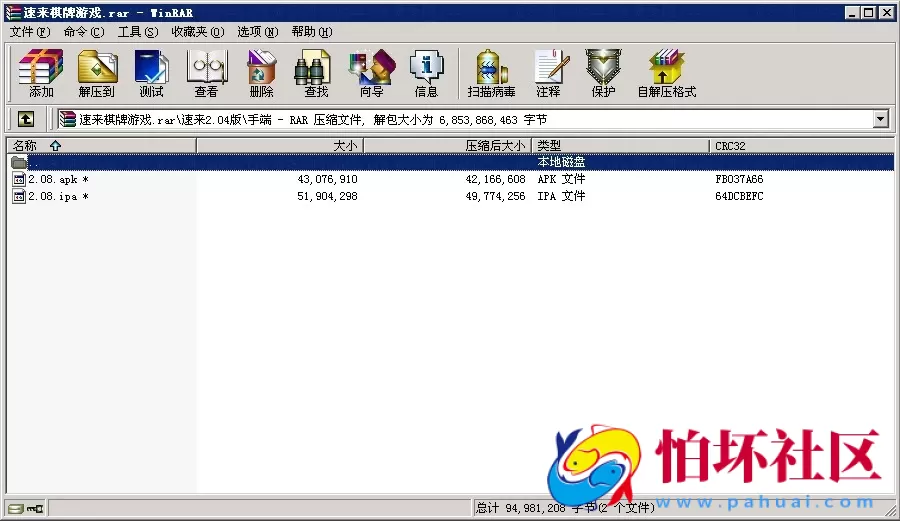Select the 2.08.apk file icon
900x521 pixels.
tap(19, 180)
